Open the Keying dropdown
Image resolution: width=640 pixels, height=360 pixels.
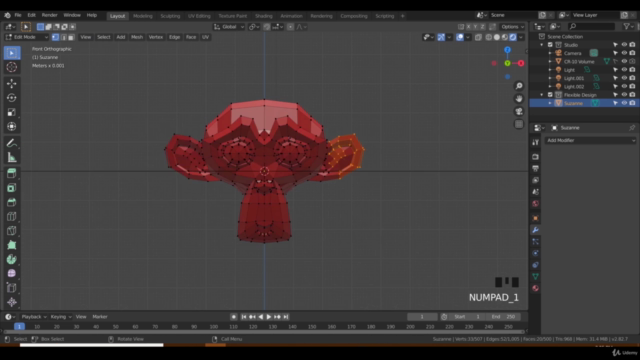[60, 317]
